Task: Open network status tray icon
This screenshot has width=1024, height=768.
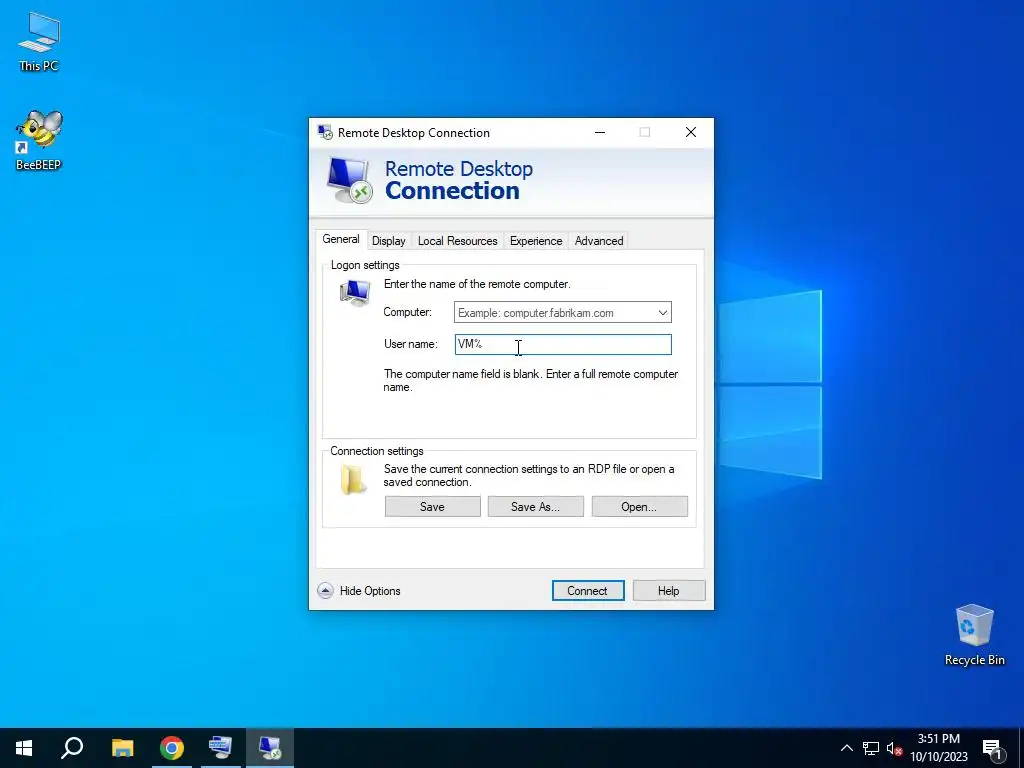Action: coord(871,748)
